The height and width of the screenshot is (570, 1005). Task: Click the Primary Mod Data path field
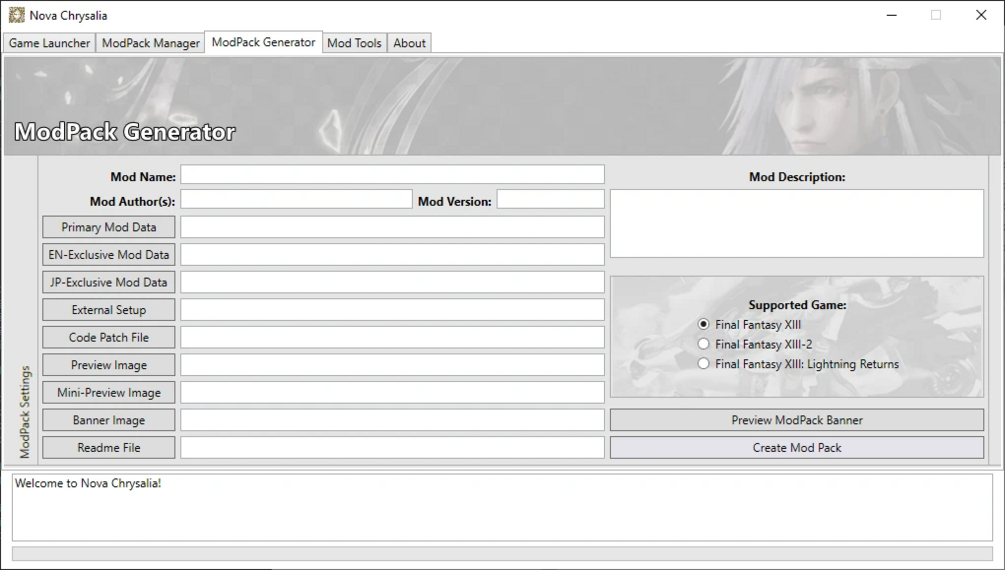(392, 227)
